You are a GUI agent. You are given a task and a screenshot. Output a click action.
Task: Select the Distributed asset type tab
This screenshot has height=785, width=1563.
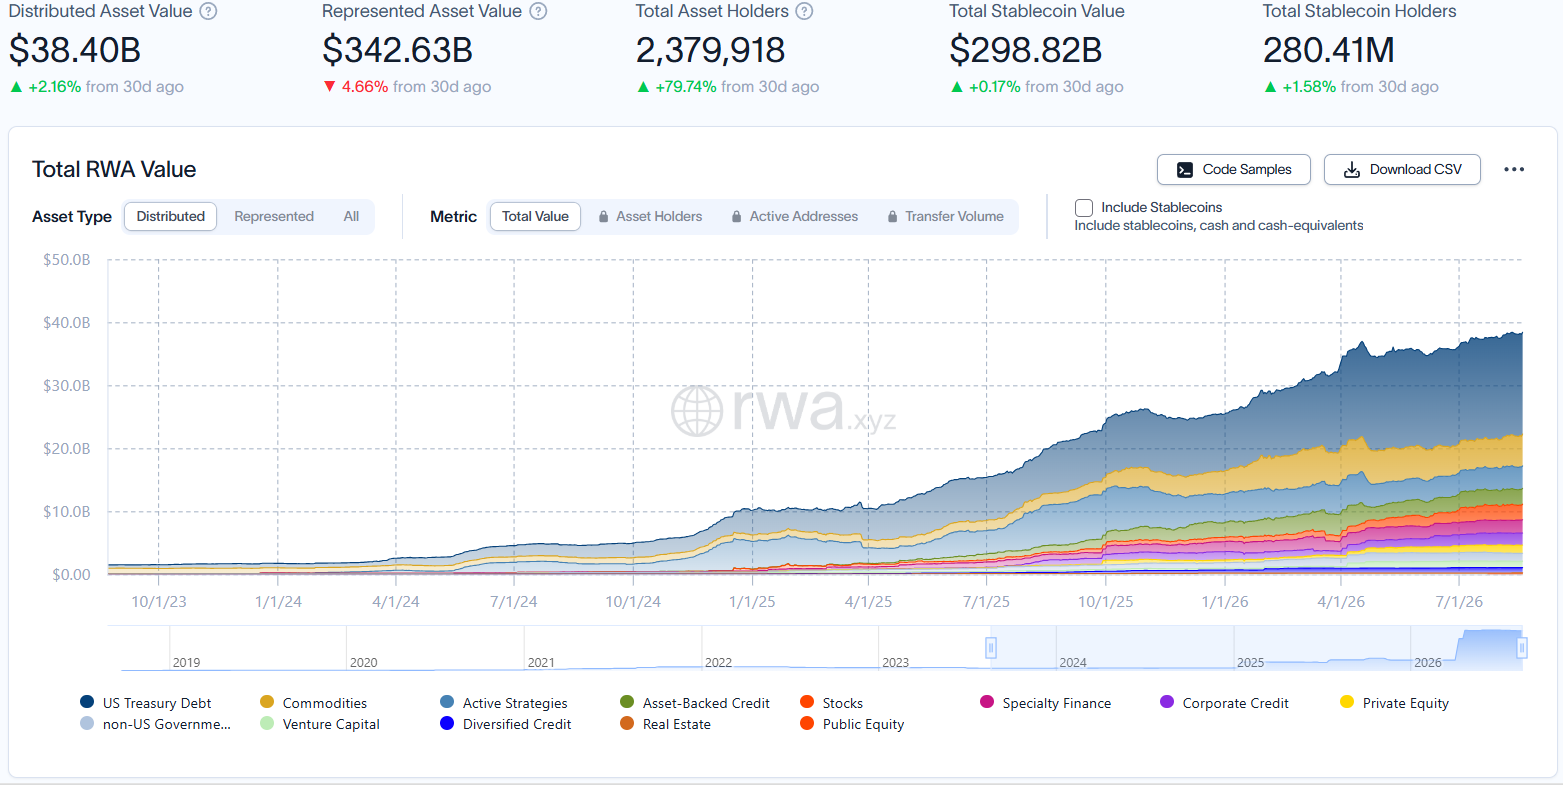click(171, 216)
